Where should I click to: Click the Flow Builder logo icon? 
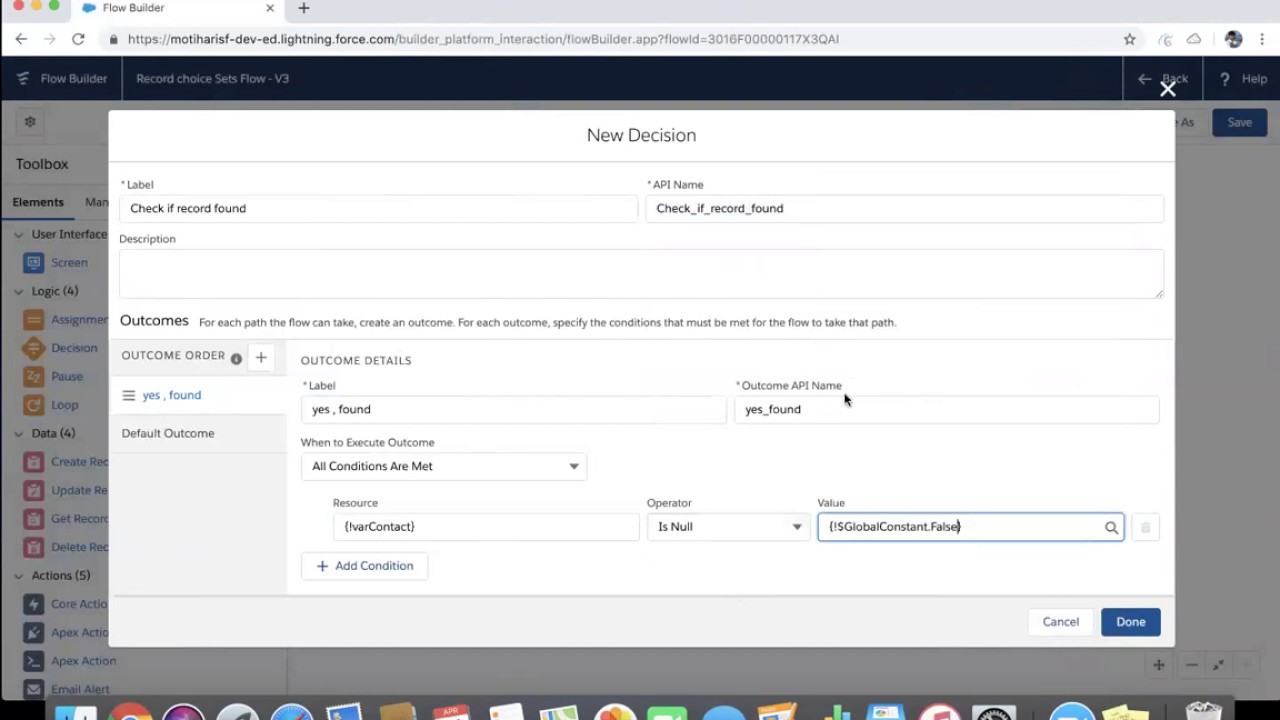23,78
